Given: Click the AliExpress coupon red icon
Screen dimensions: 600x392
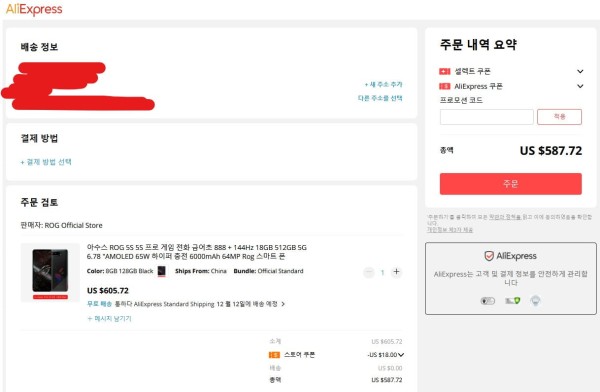Looking at the screenshot, I should (x=444, y=86).
